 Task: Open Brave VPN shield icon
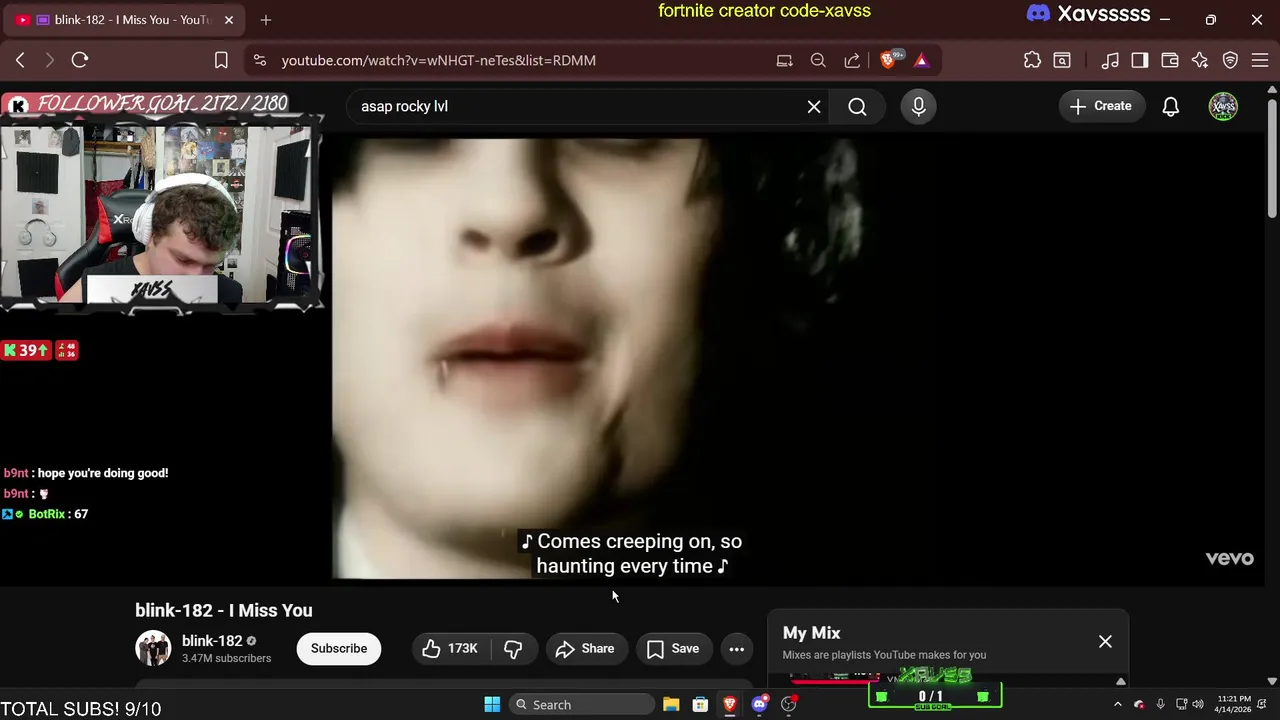pos(1231,60)
